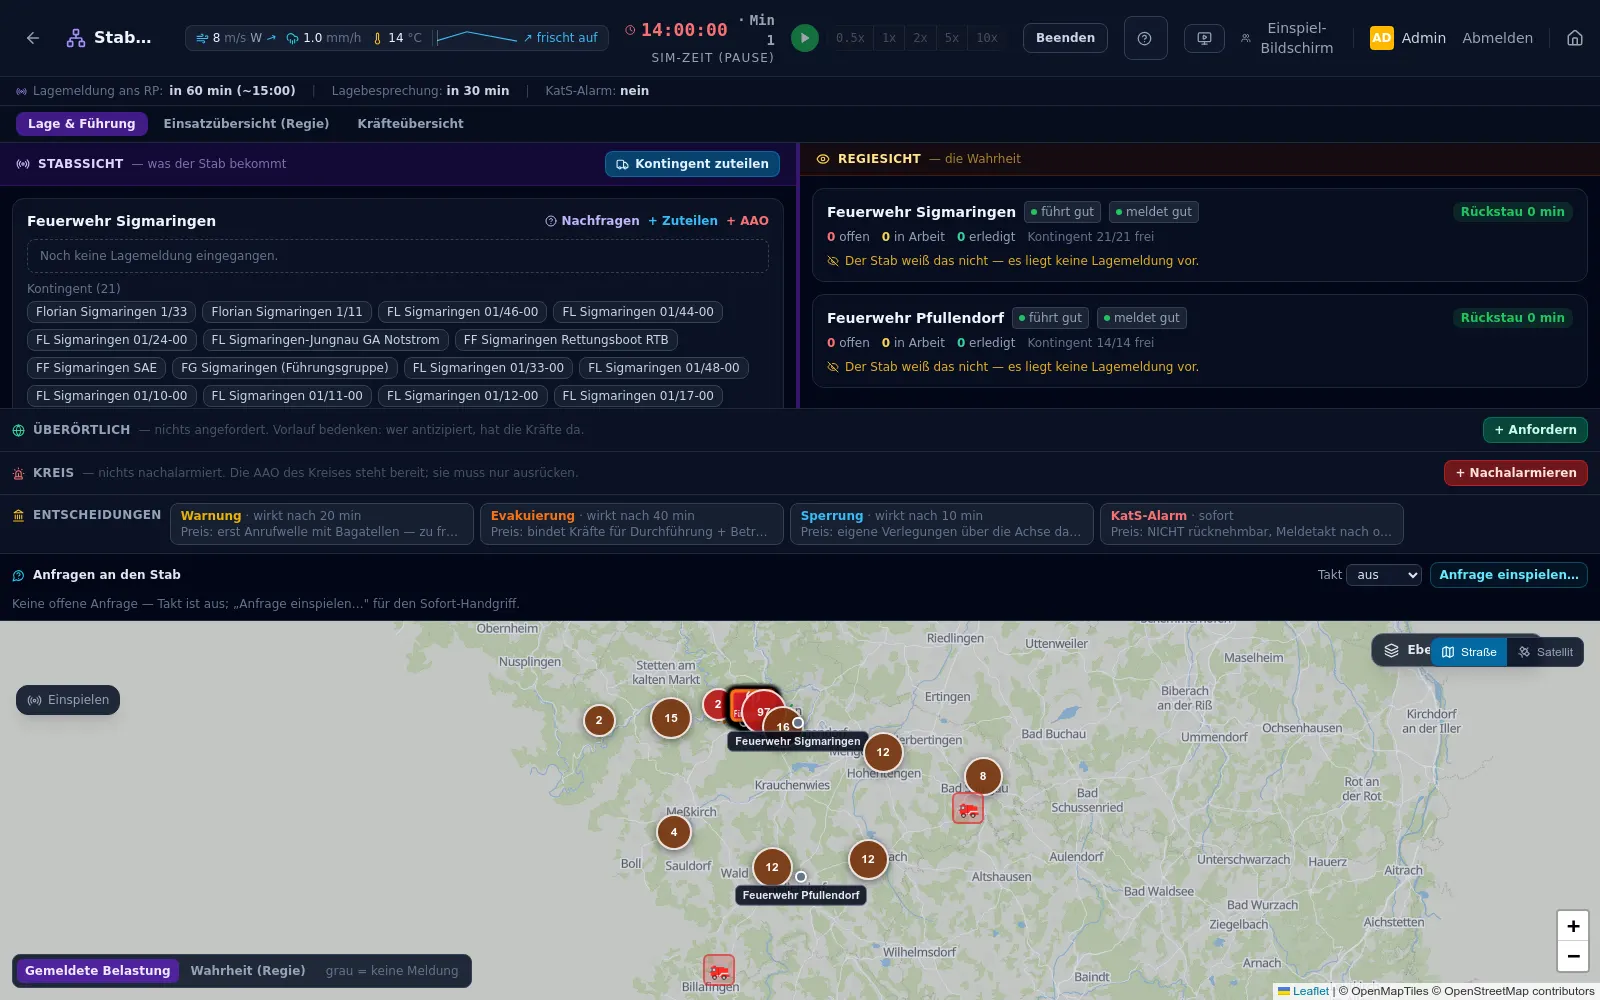Image resolution: width=1600 pixels, height=1000 pixels.
Task: Set simulation speed to 10x
Action: tap(987, 38)
